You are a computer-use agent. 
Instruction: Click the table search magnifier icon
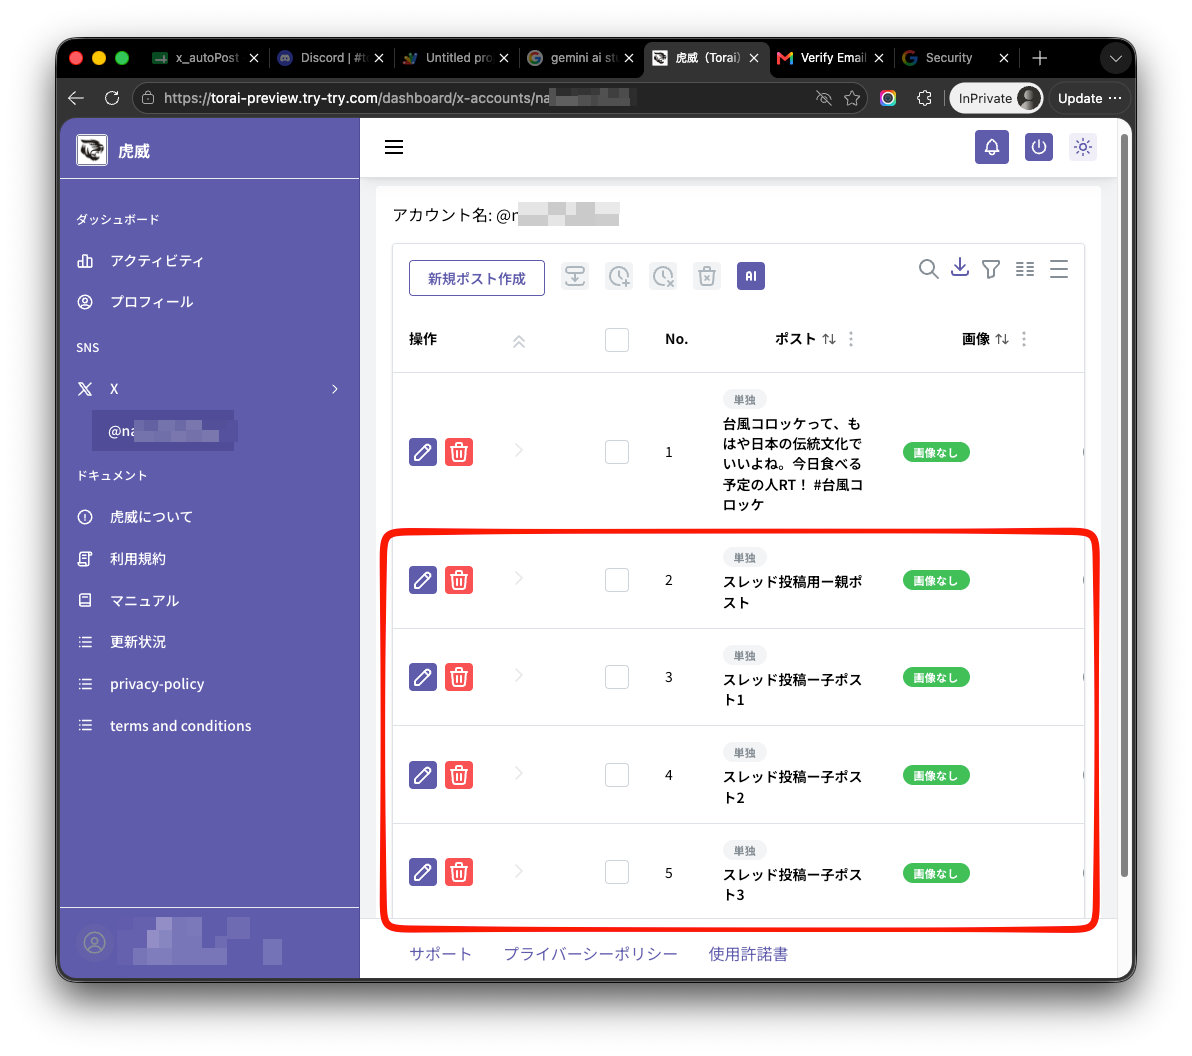(x=928, y=268)
